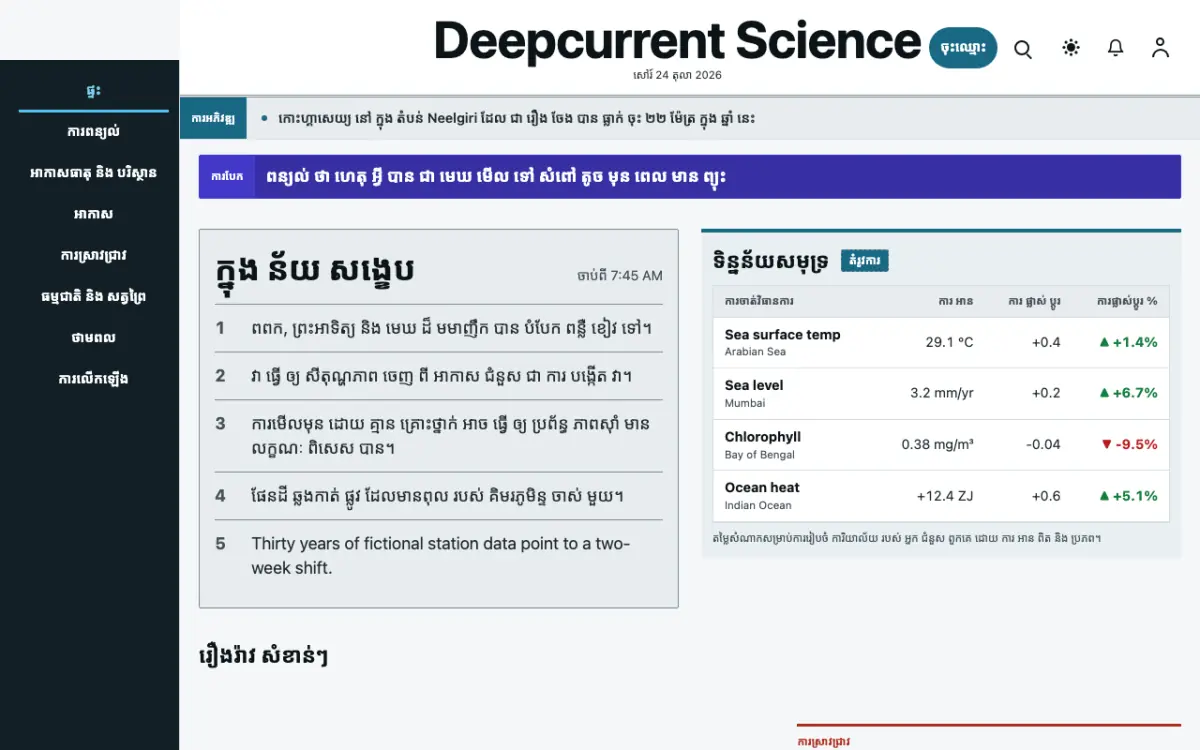Viewport: 1200px width, 750px height.
Task: Open briefing item 4 headline
Action: (x=439, y=496)
